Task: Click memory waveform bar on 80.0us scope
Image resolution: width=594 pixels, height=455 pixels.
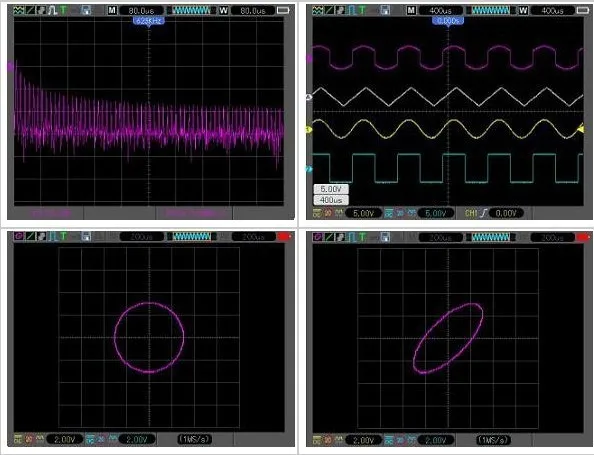Action: 192,11
